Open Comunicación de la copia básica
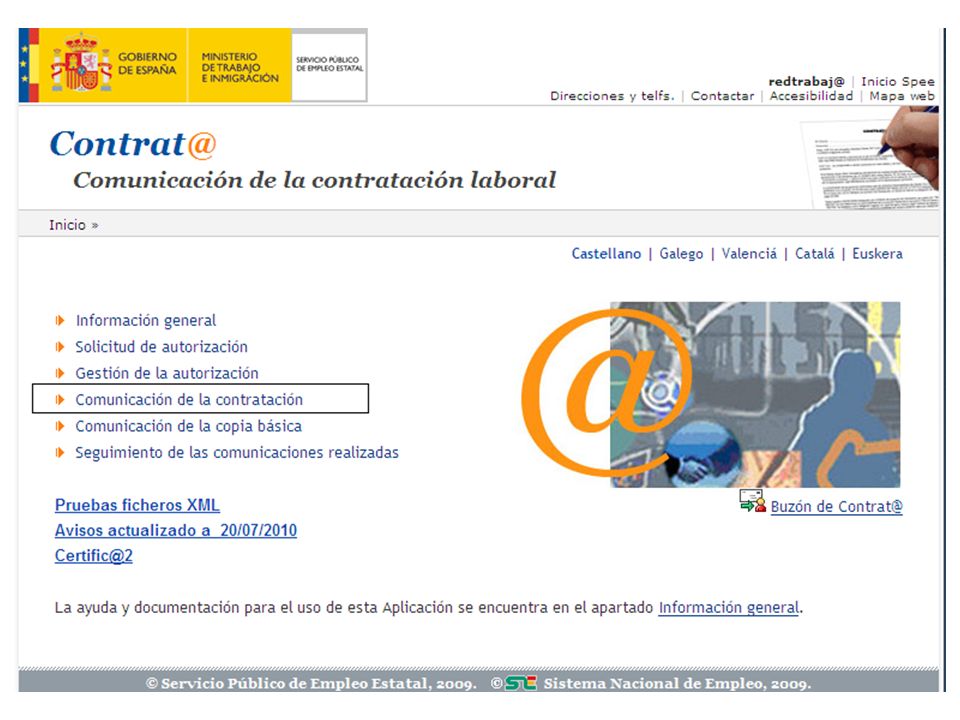Viewport: 960px width, 720px height. tap(189, 426)
